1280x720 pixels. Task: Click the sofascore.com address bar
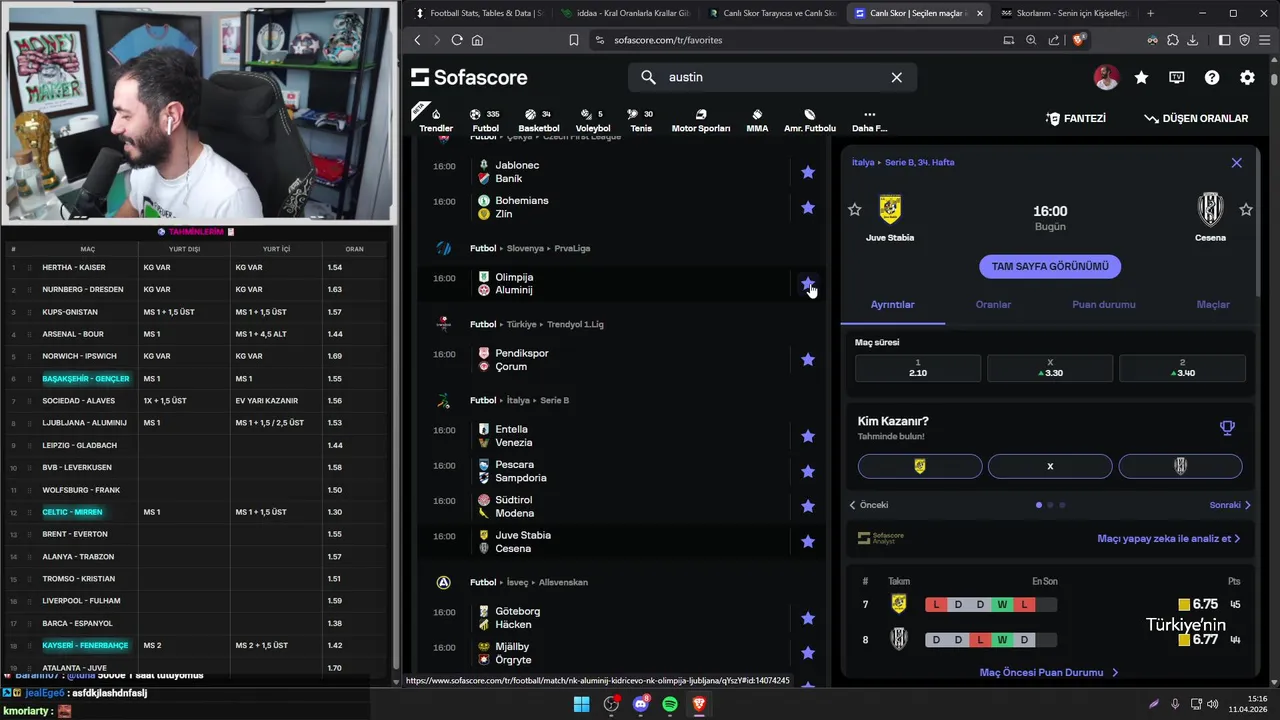click(x=790, y=40)
